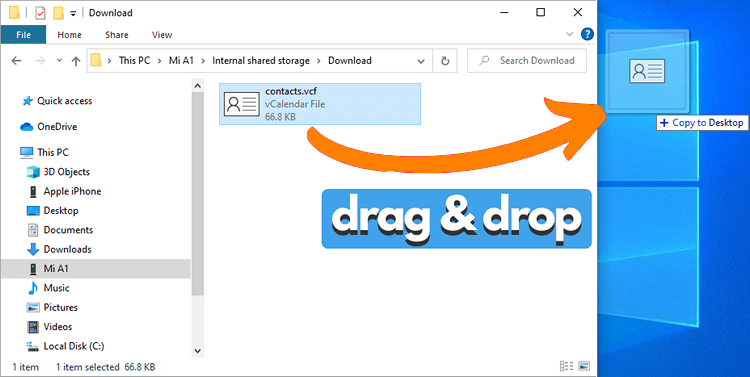The height and width of the screenshot is (377, 750).
Task: Open Pictures folder in sidebar
Action: click(60, 308)
